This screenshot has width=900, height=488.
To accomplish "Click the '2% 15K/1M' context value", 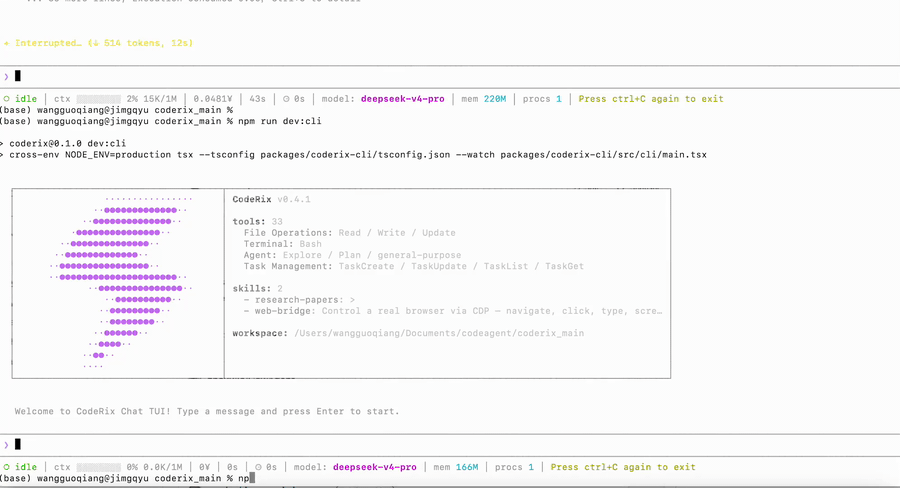I will tap(152, 99).
